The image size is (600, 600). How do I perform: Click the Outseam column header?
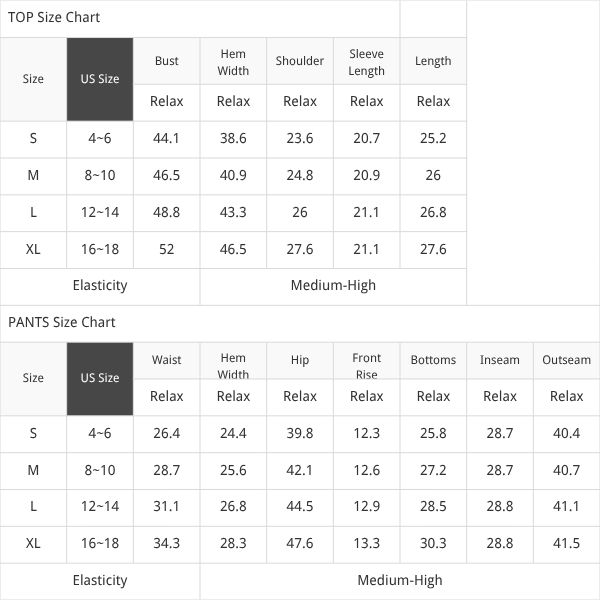566,360
